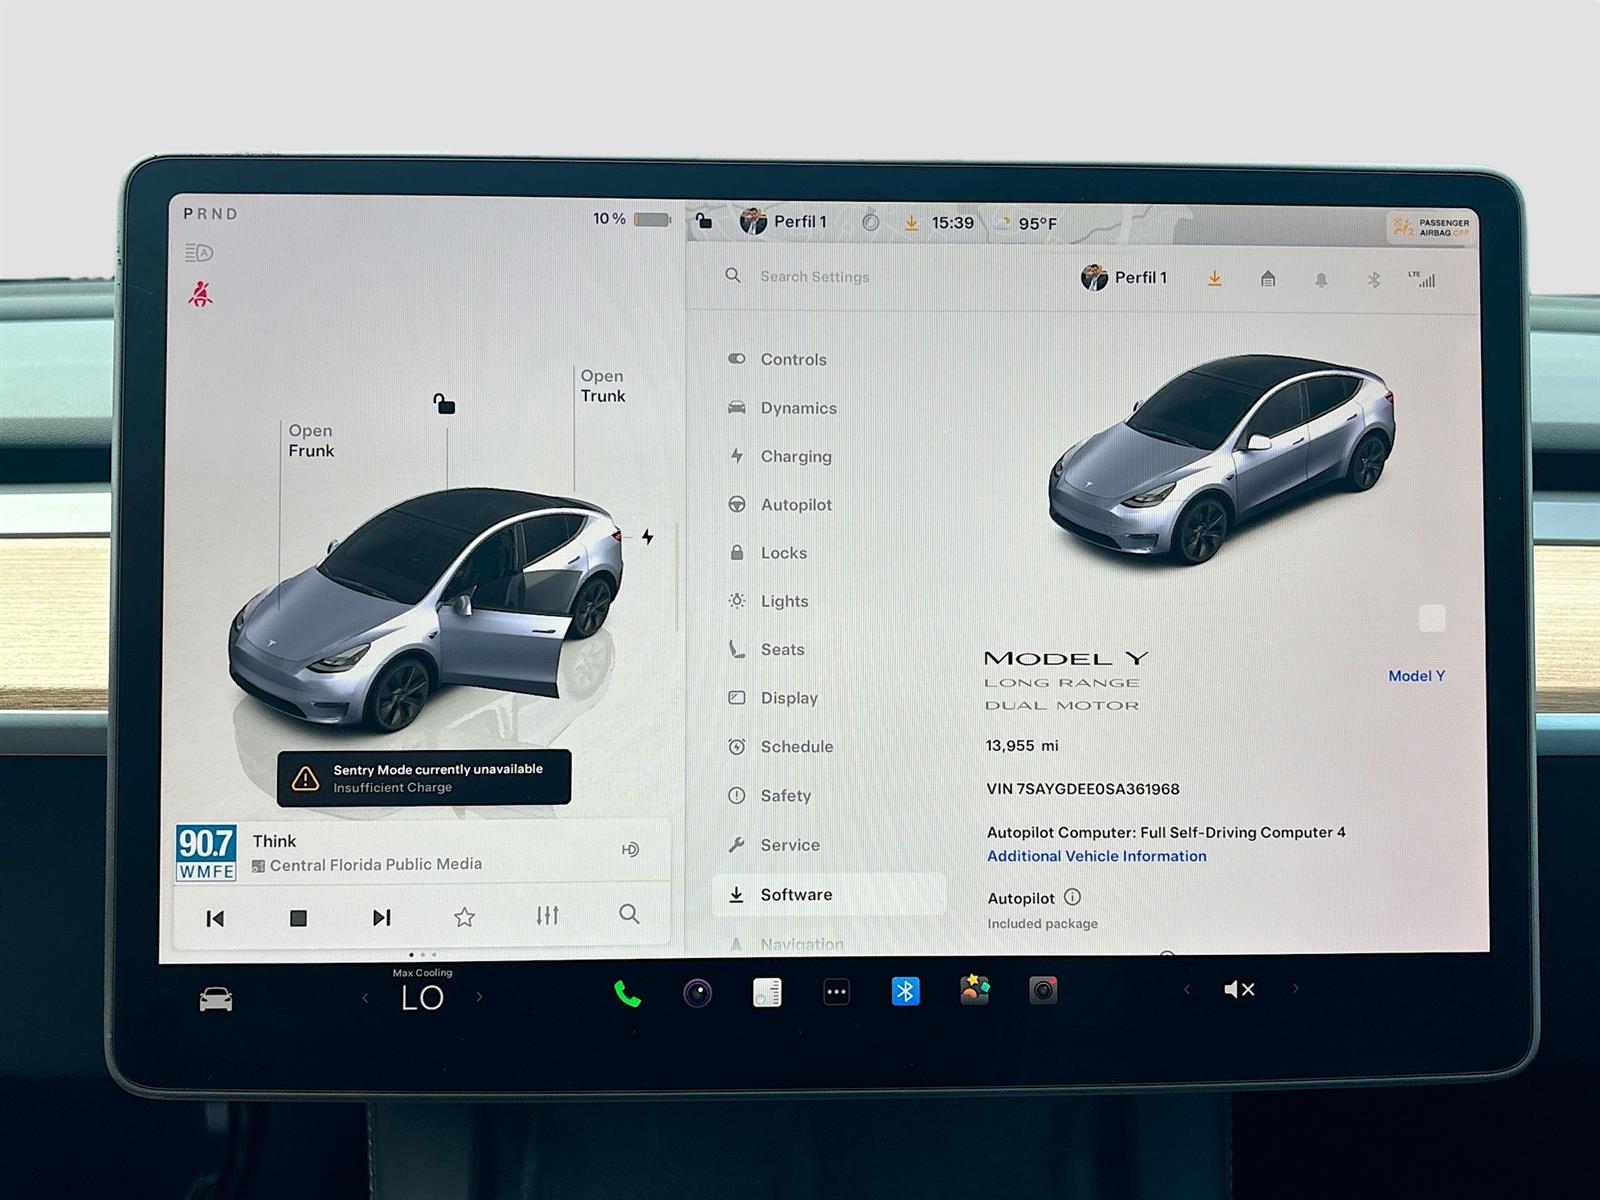Favorite the current station with star
Viewport: 1600px width, 1200px height.
464,917
